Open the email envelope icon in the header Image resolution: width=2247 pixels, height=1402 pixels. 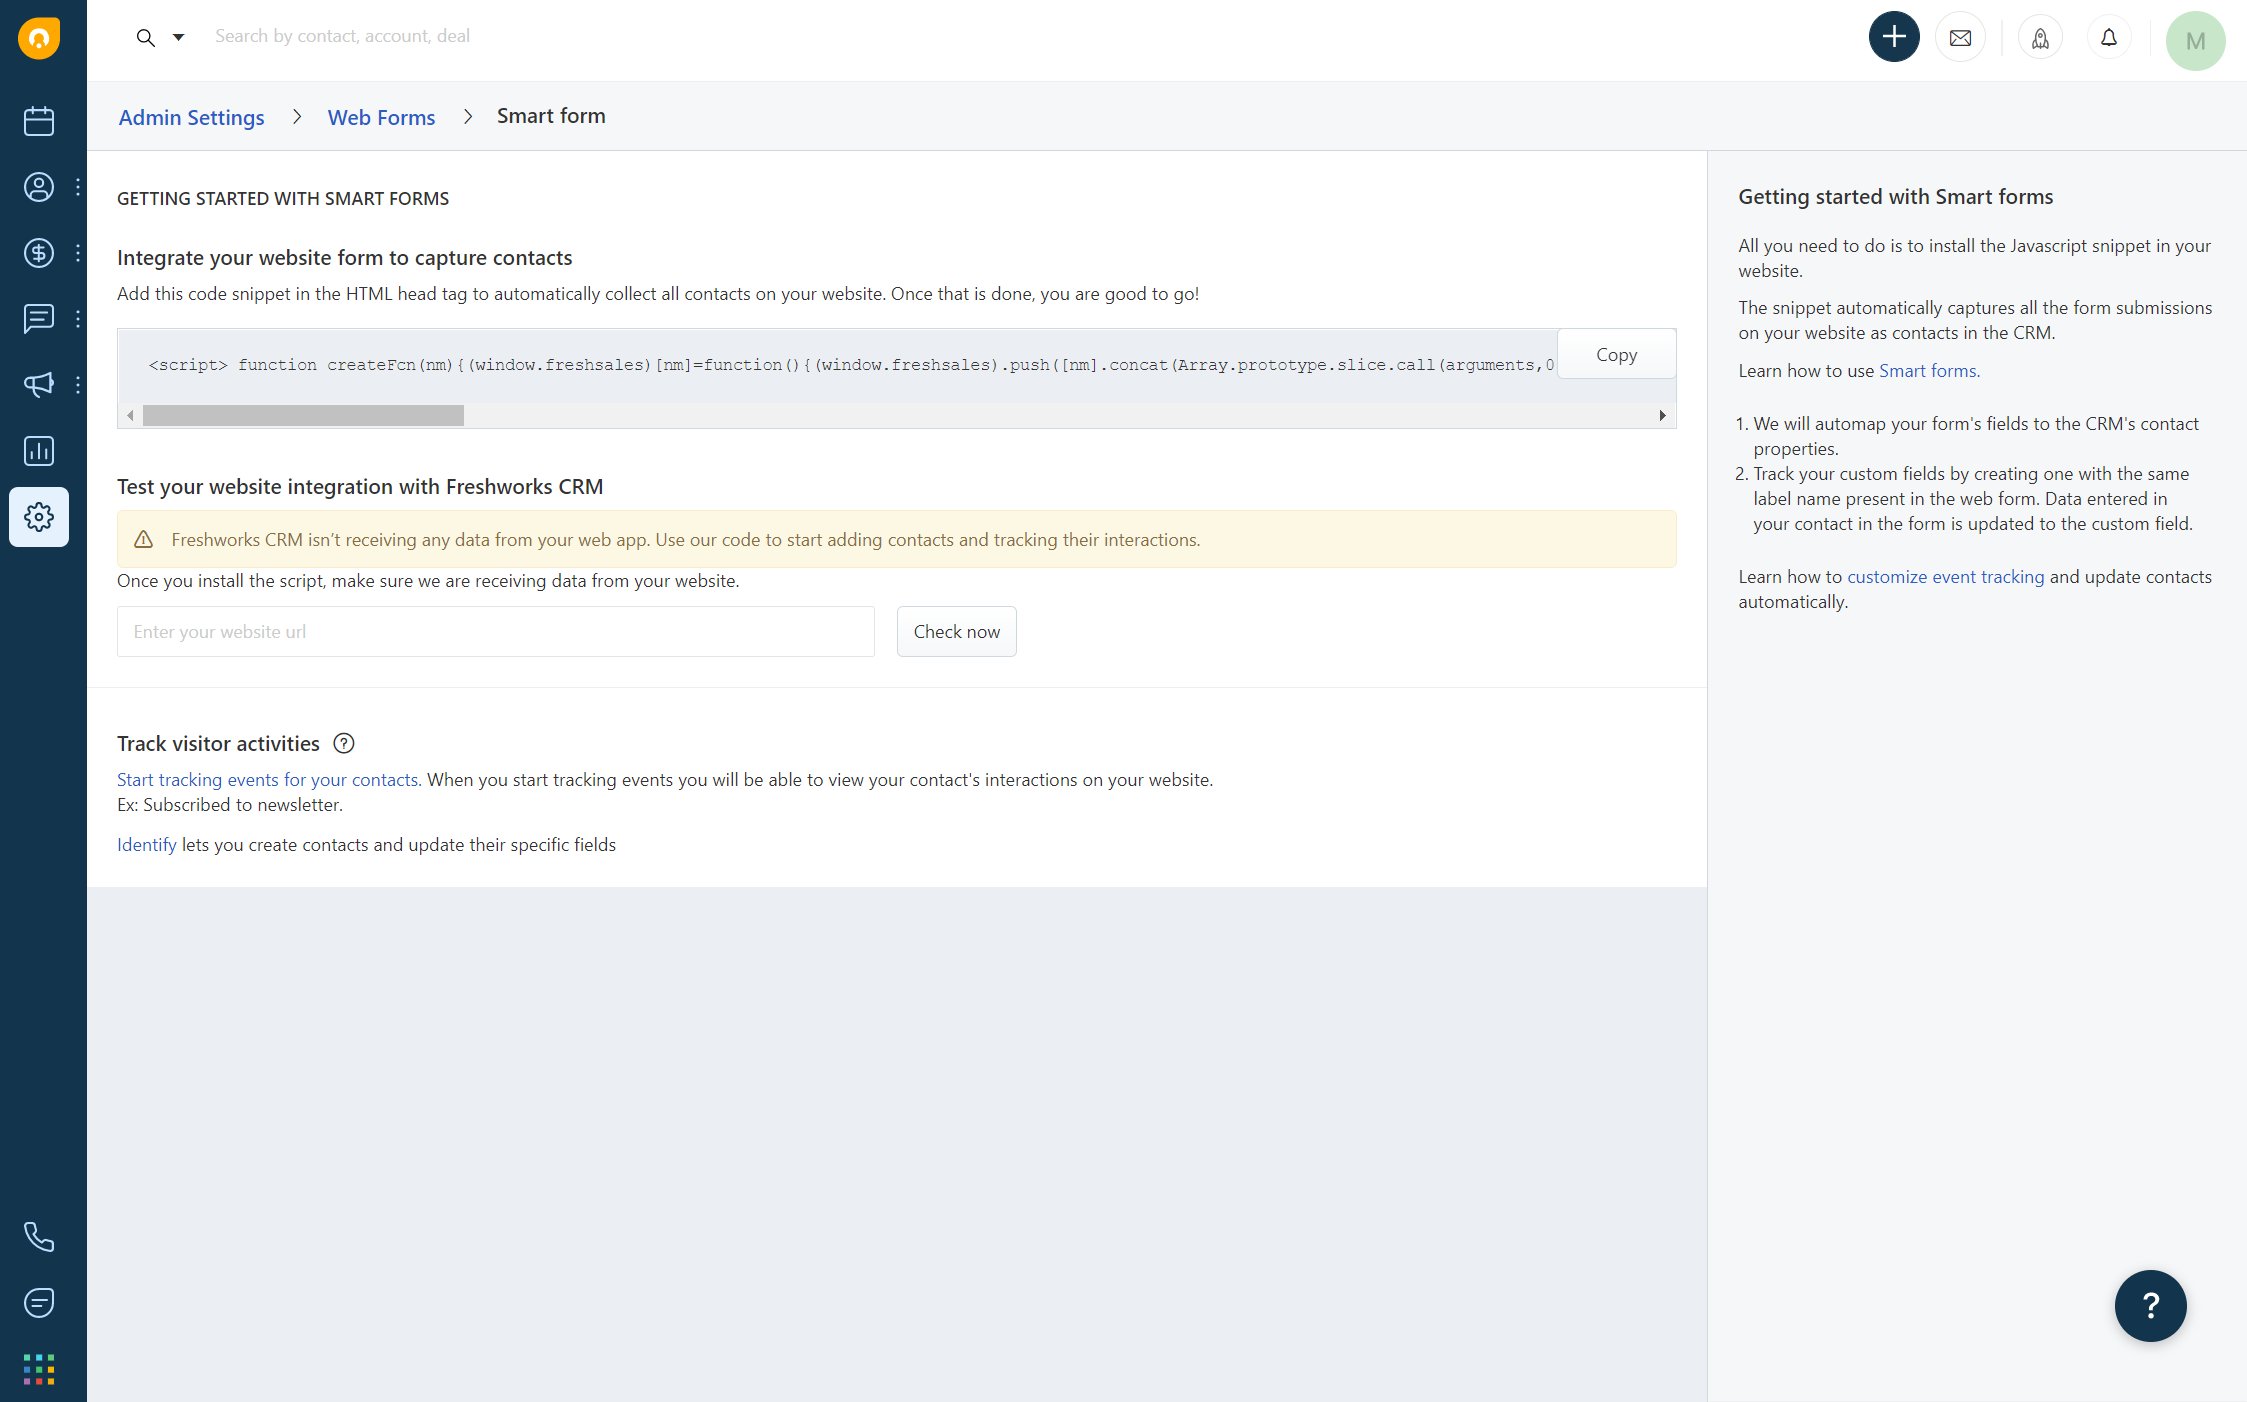tap(1960, 36)
